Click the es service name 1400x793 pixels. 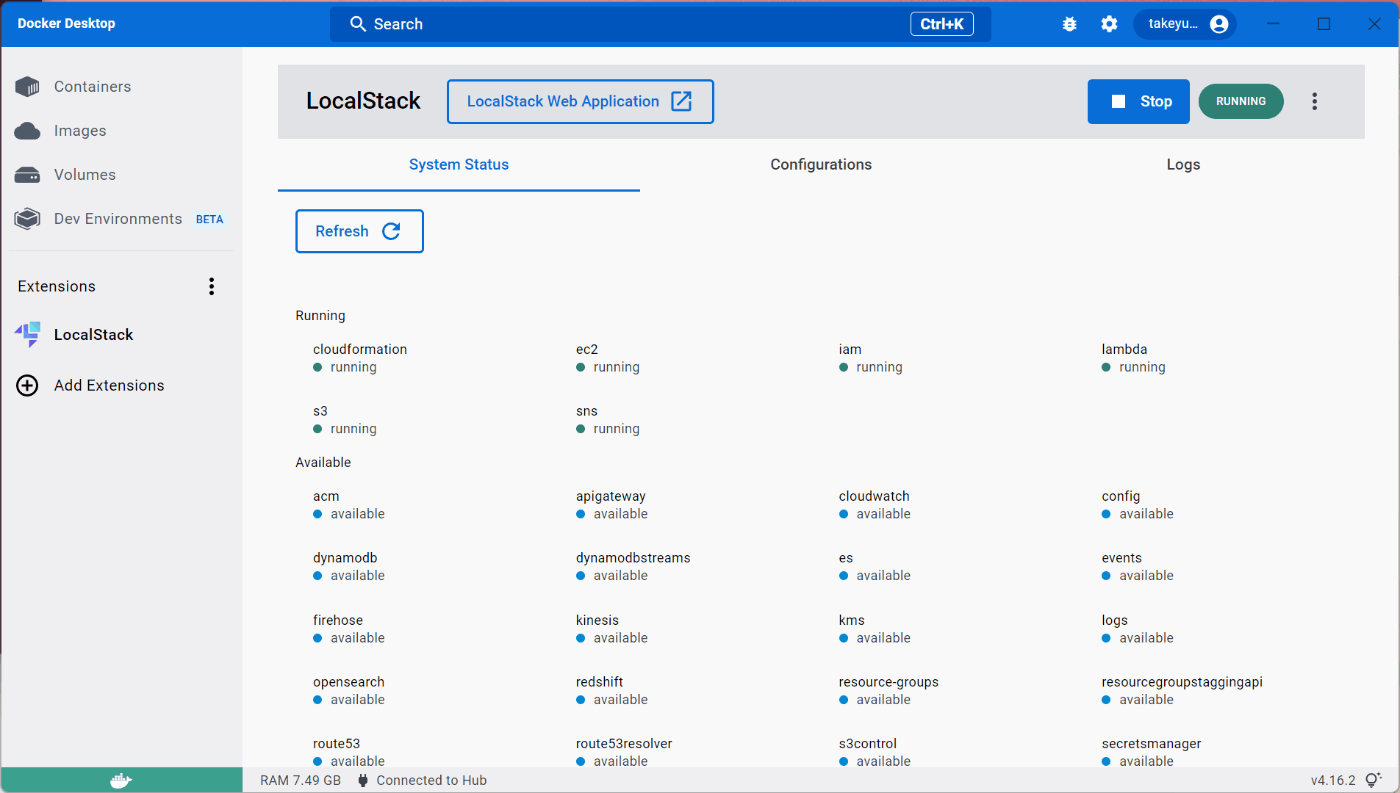point(846,559)
